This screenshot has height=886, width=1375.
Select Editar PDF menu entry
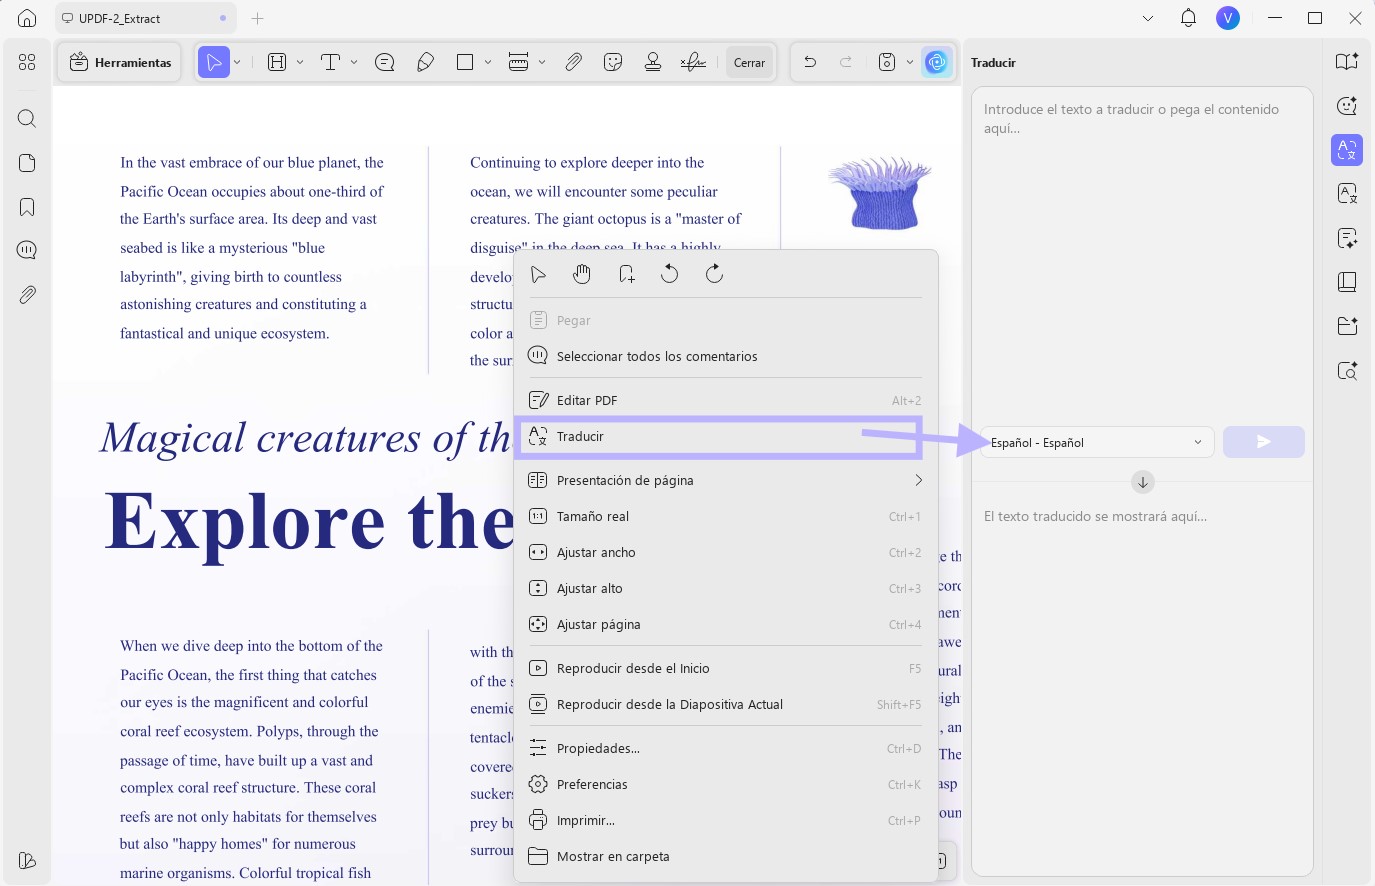click(726, 400)
